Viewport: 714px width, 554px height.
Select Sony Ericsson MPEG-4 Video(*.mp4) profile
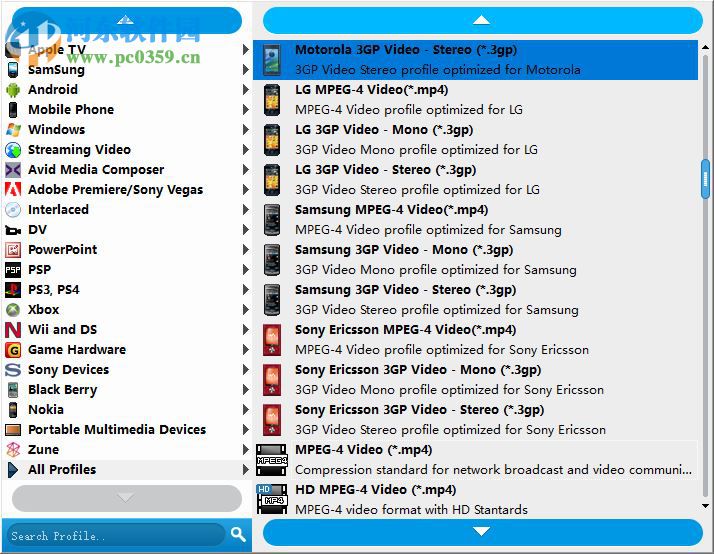pos(475,341)
